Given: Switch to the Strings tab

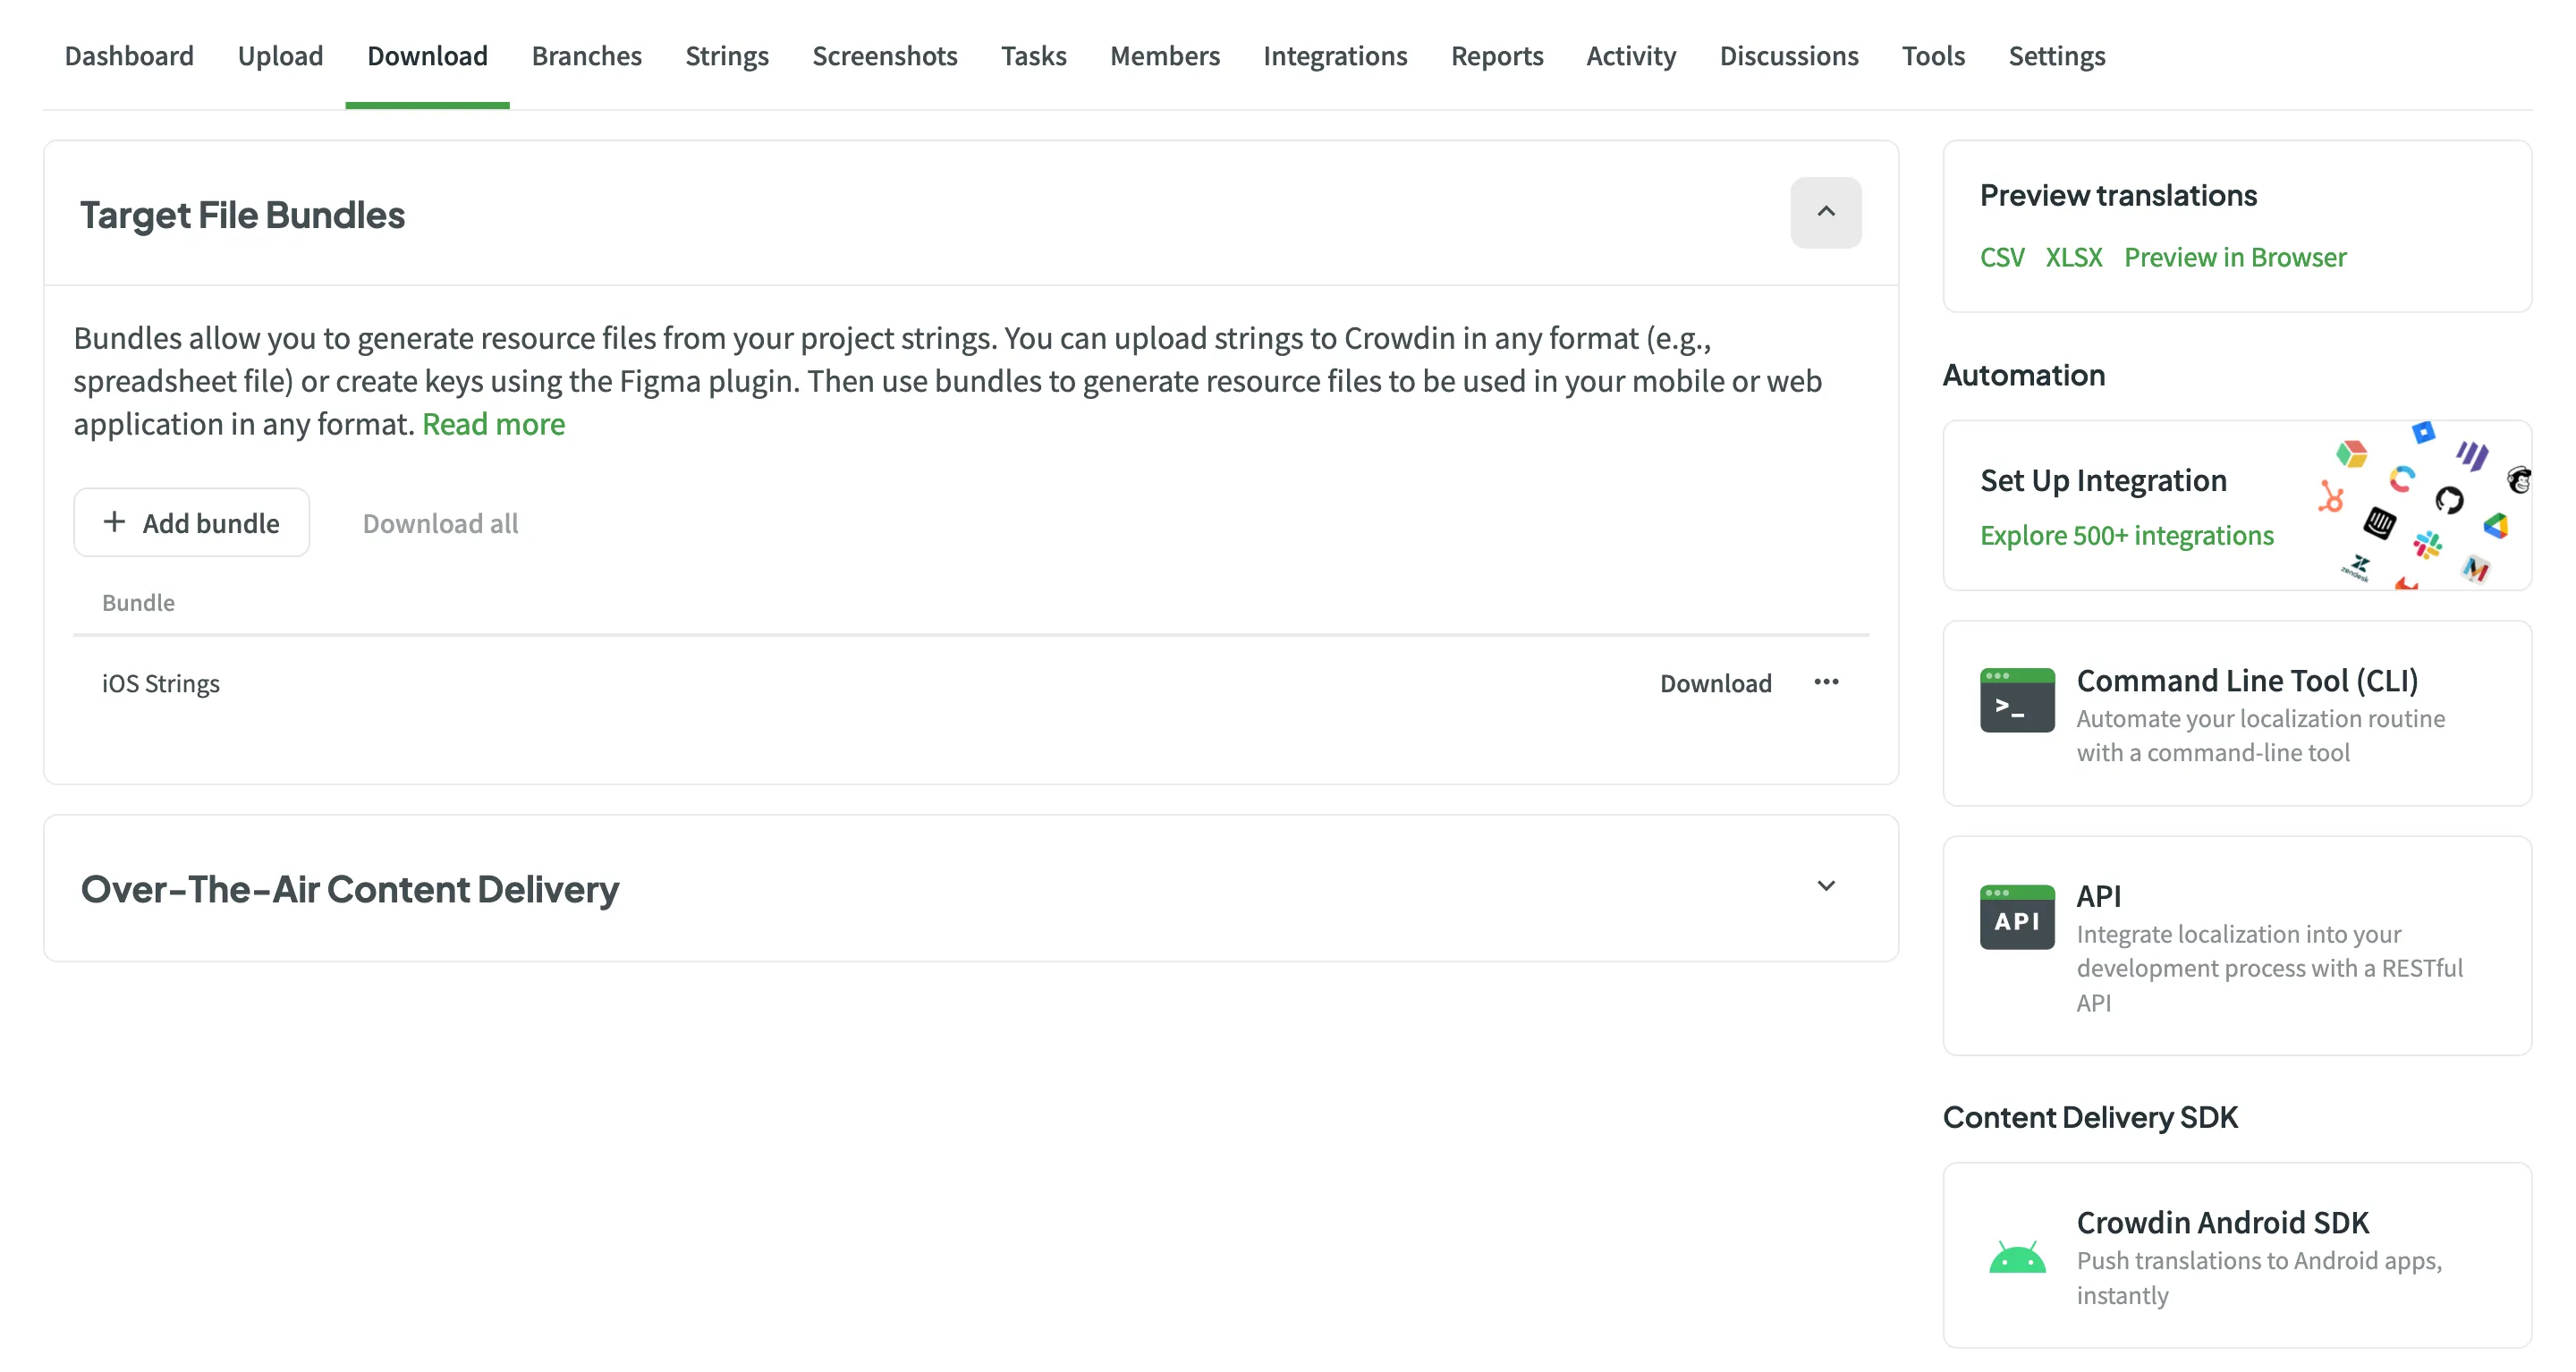Looking at the screenshot, I should [726, 56].
